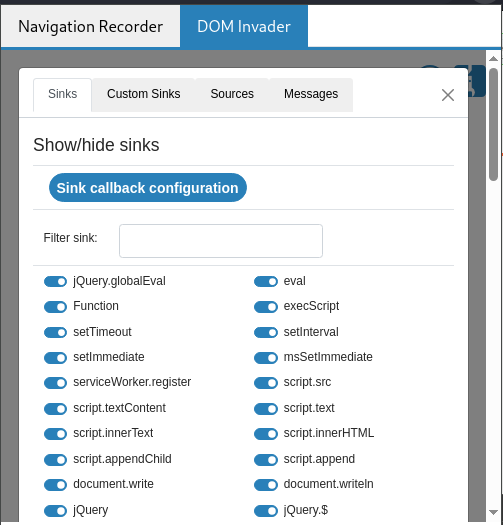The height and width of the screenshot is (525, 503).
Task: Toggle the script.innerHTML sink
Action: (266, 434)
